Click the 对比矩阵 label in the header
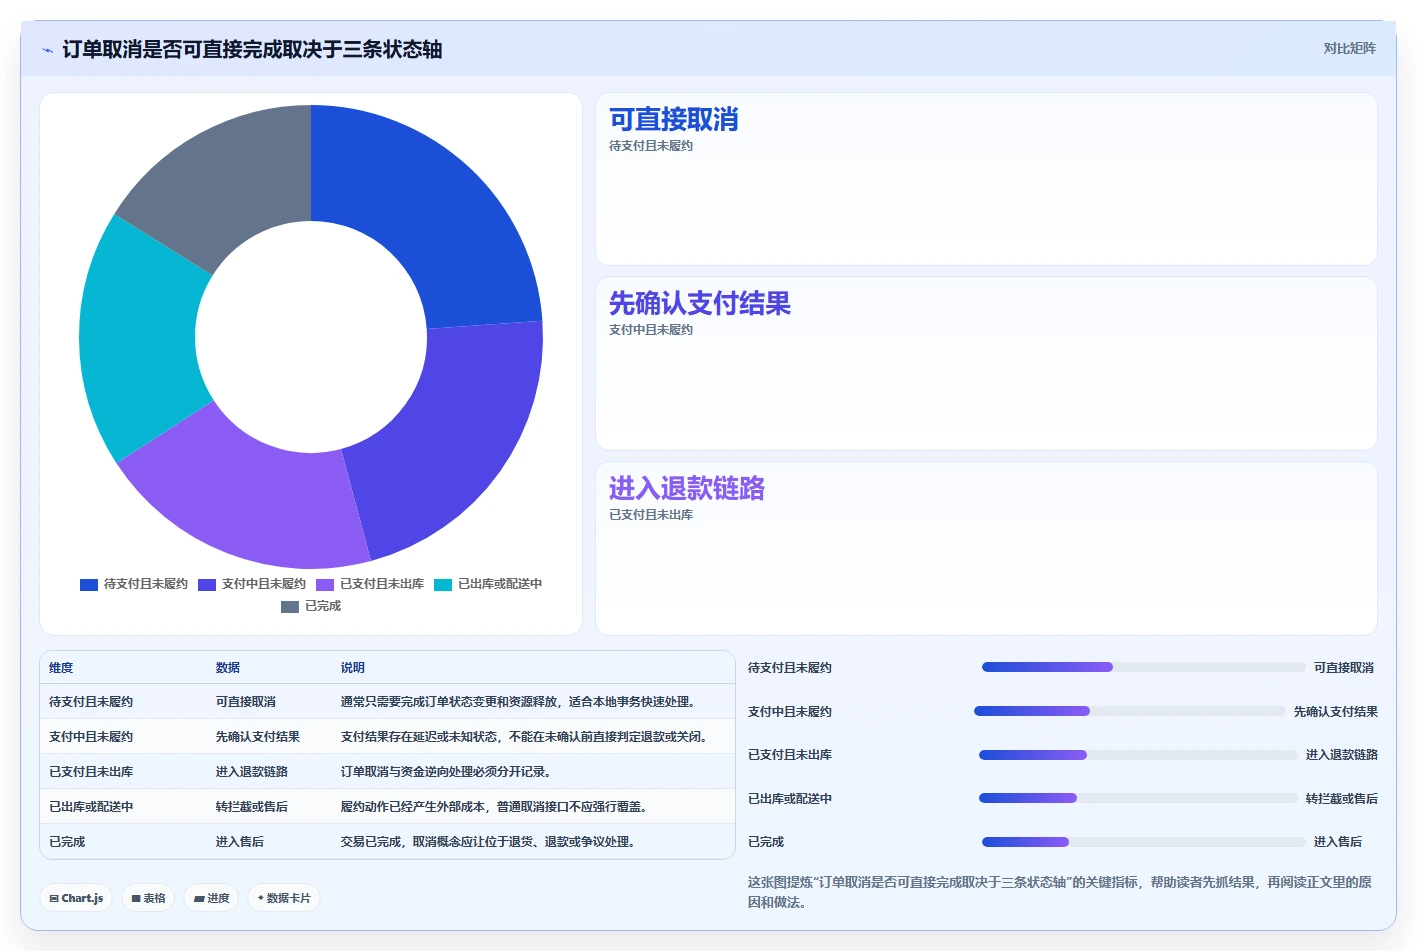Viewport: 1417px width, 951px height. 1349,48
